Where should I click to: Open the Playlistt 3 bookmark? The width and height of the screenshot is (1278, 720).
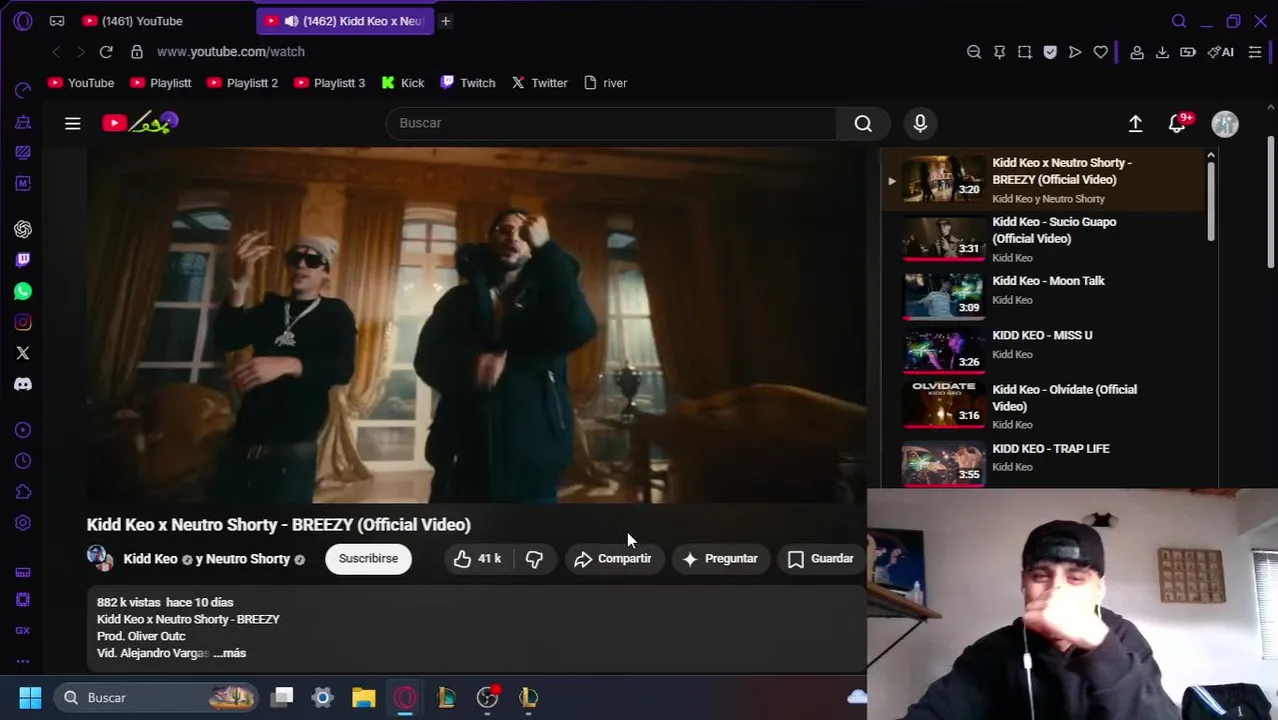point(330,83)
